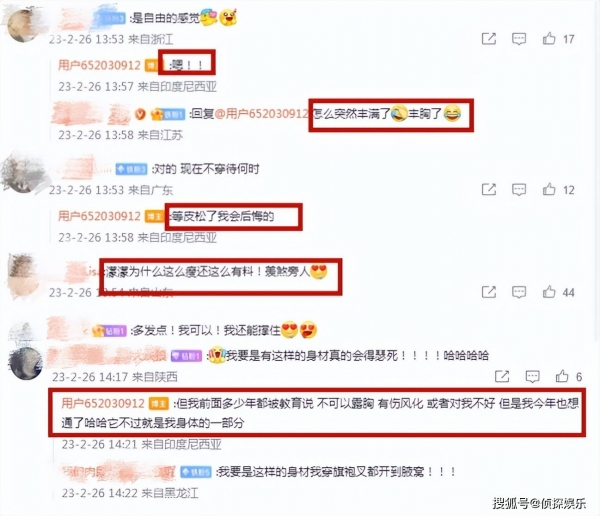Open 用户652030912 profile in 等皮松了 reply
This screenshot has height=516, width=600.
[x=99, y=216]
